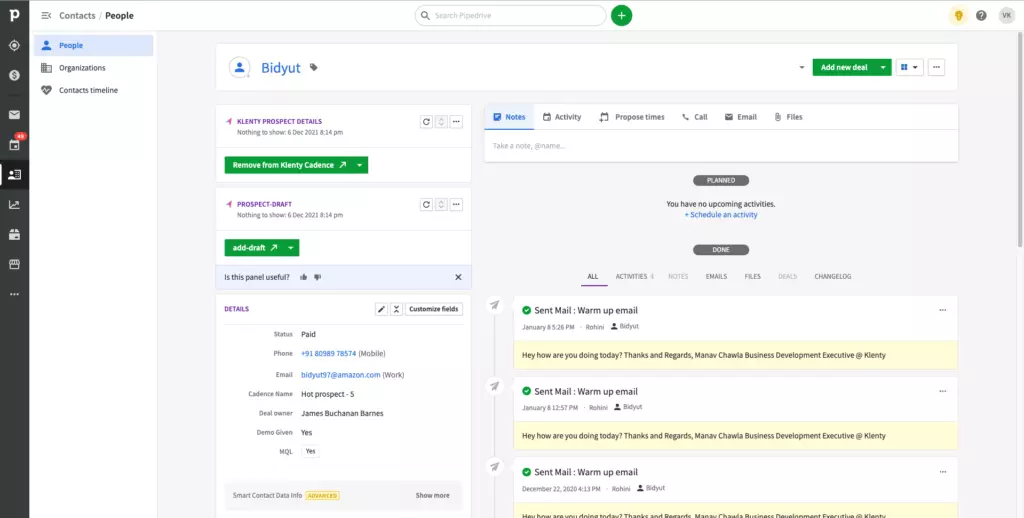Switch to Activity tab
This screenshot has height=518, width=1024.
pos(562,117)
